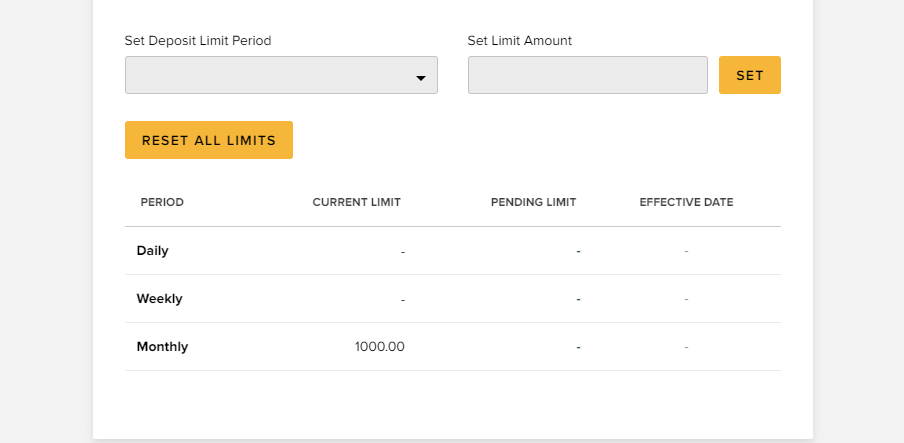
Task: Click the Weekly current limit dash value
Action: [x=402, y=299]
